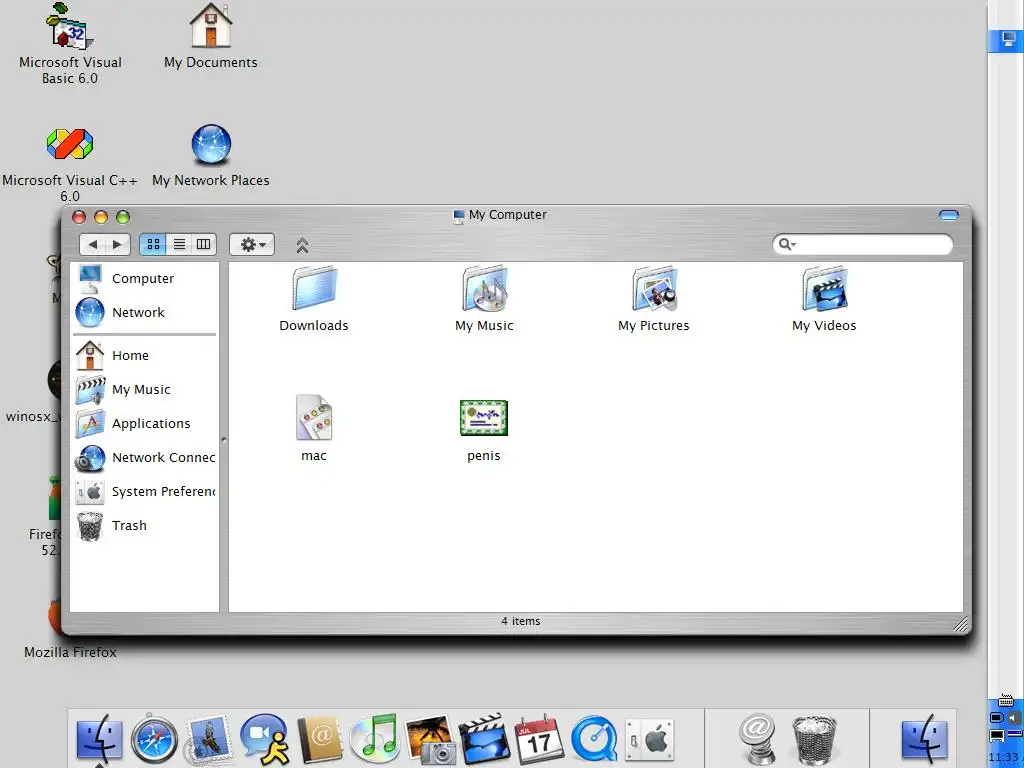Click the double up-chevron toolbar icon
This screenshot has width=1024, height=768.
[302, 246]
